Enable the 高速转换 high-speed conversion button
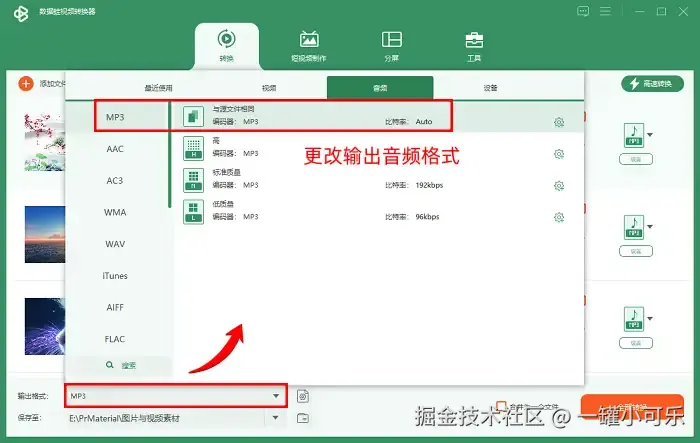Viewport: 700px width, 443px height. point(652,84)
